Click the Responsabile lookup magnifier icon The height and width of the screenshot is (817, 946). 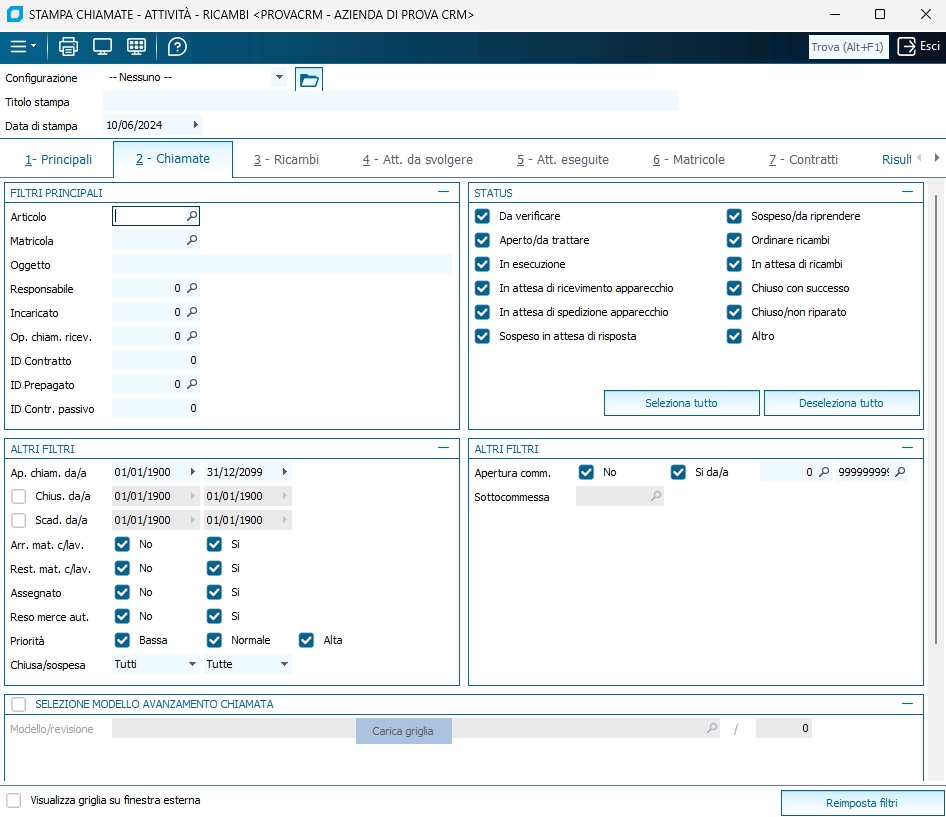(x=192, y=288)
